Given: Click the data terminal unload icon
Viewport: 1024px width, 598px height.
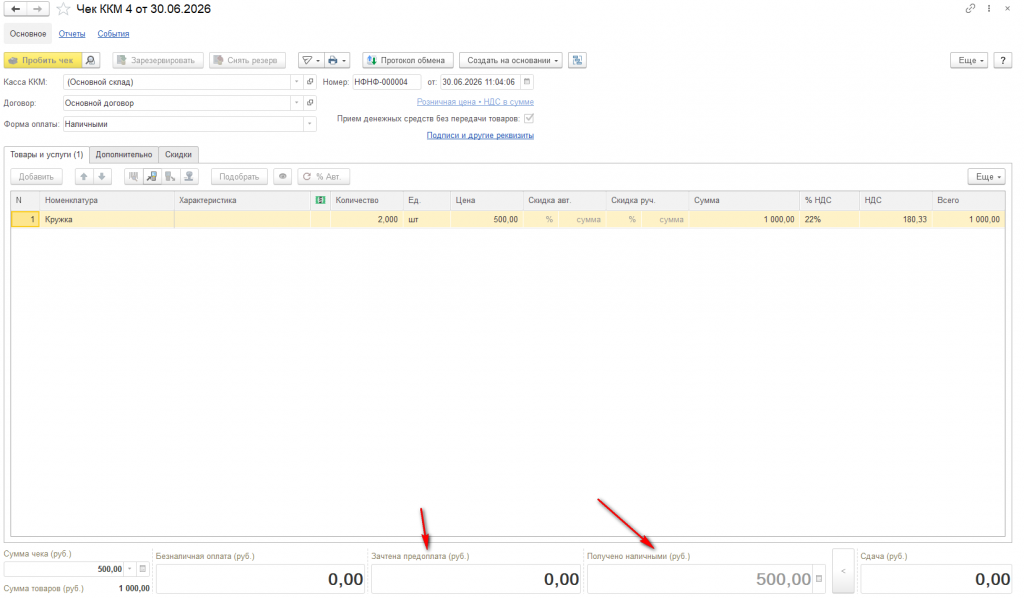Looking at the screenshot, I should [x=170, y=176].
